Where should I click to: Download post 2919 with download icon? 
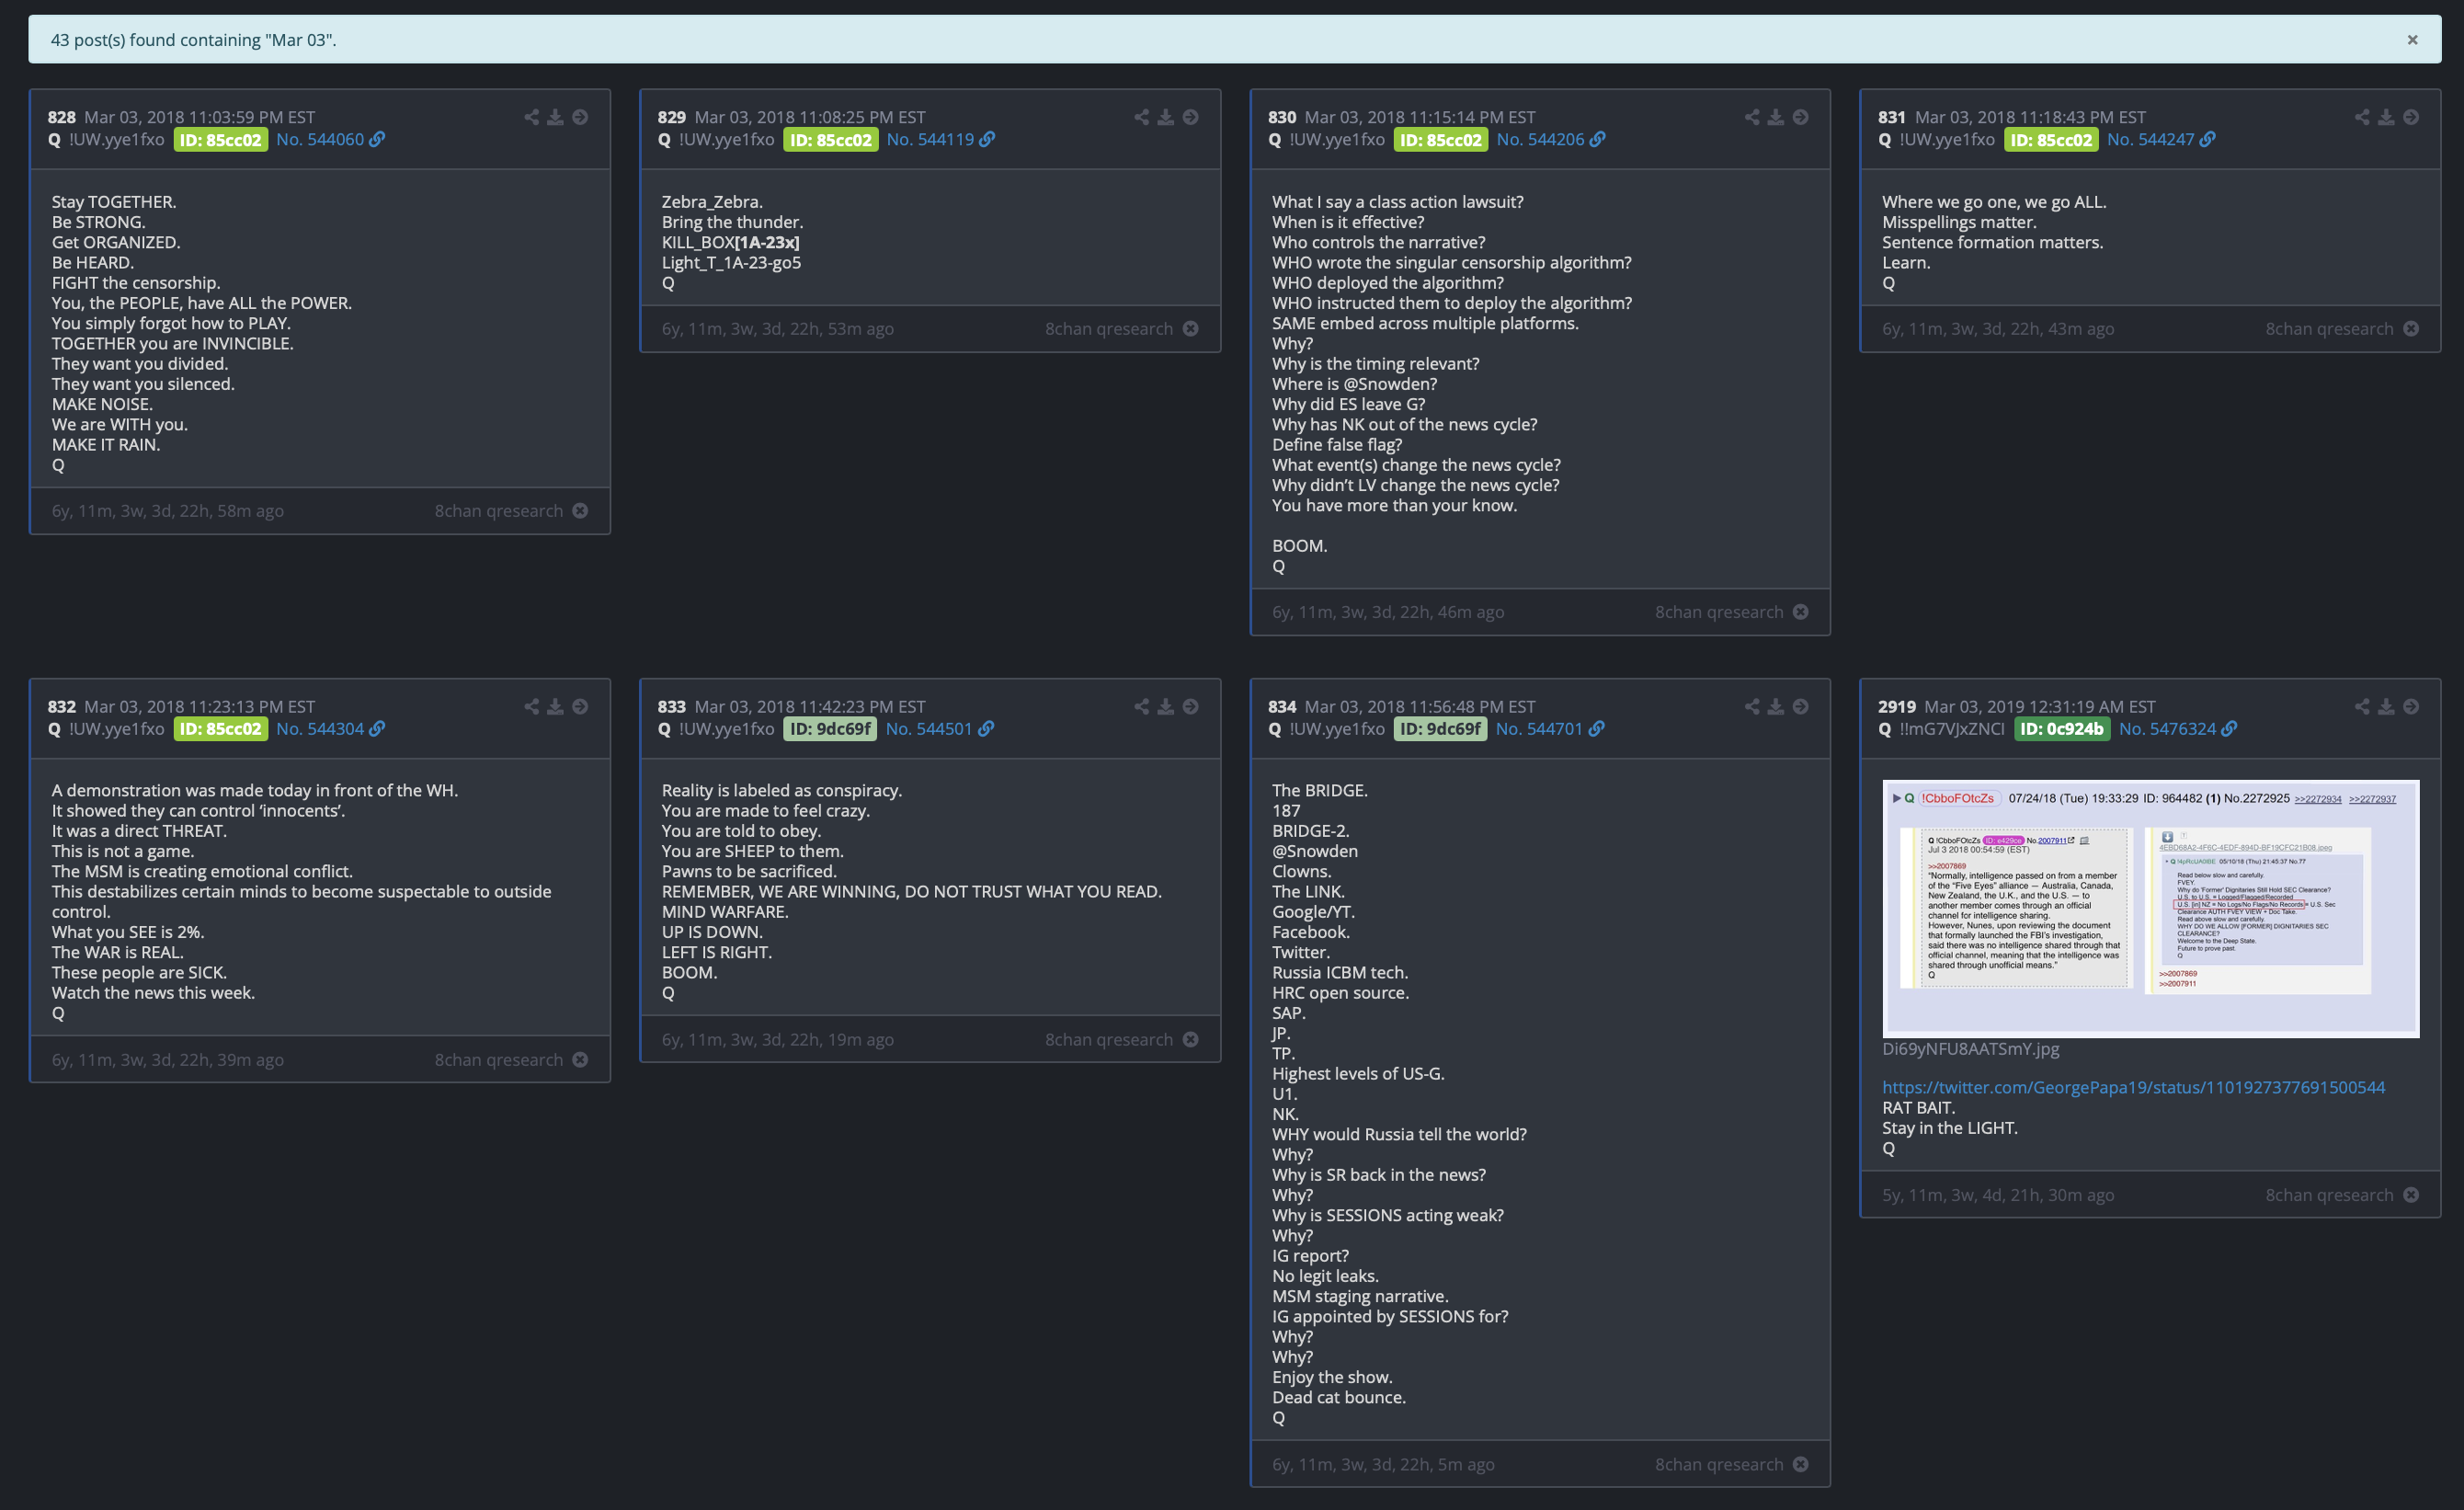(x=2386, y=706)
